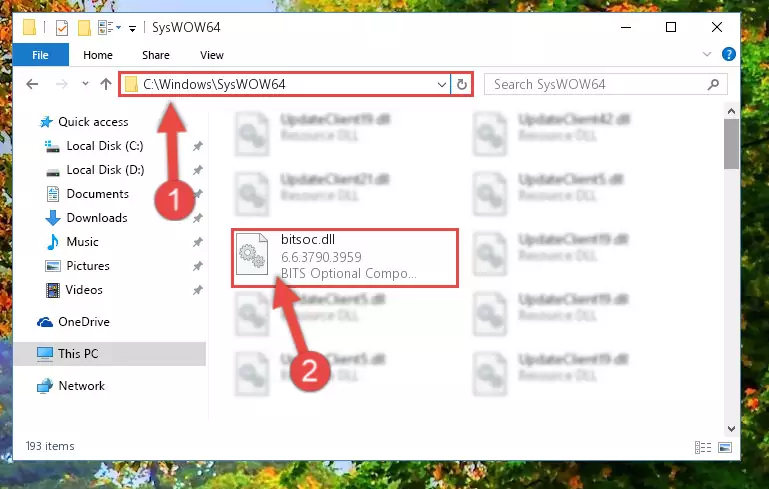Open Local Disk (D:) in the sidebar
Viewport: 769px width, 489px height.
point(105,170)
